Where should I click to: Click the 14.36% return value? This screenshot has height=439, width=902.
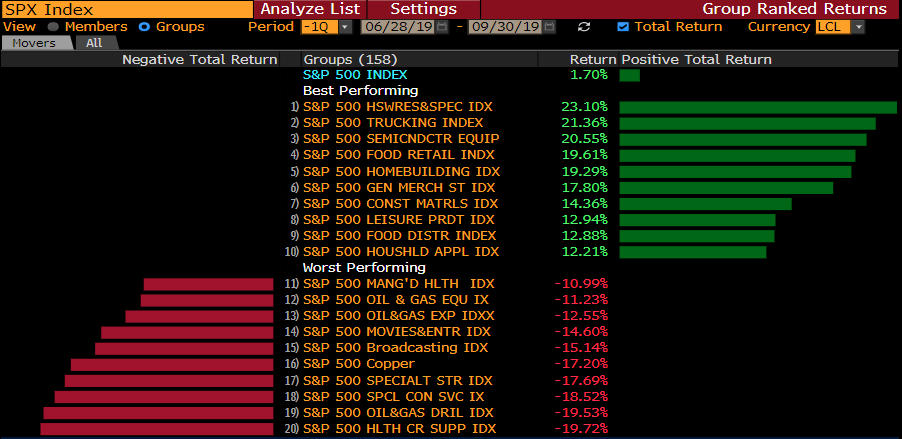pyautogui.click(x=584, y=204)
